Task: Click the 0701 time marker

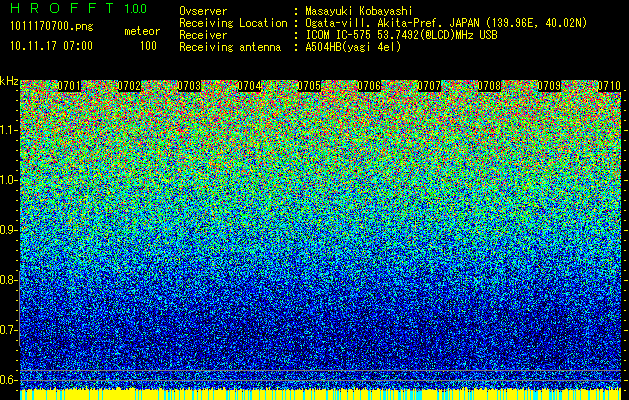Action: pyautogui.click(x=69, y=86)
